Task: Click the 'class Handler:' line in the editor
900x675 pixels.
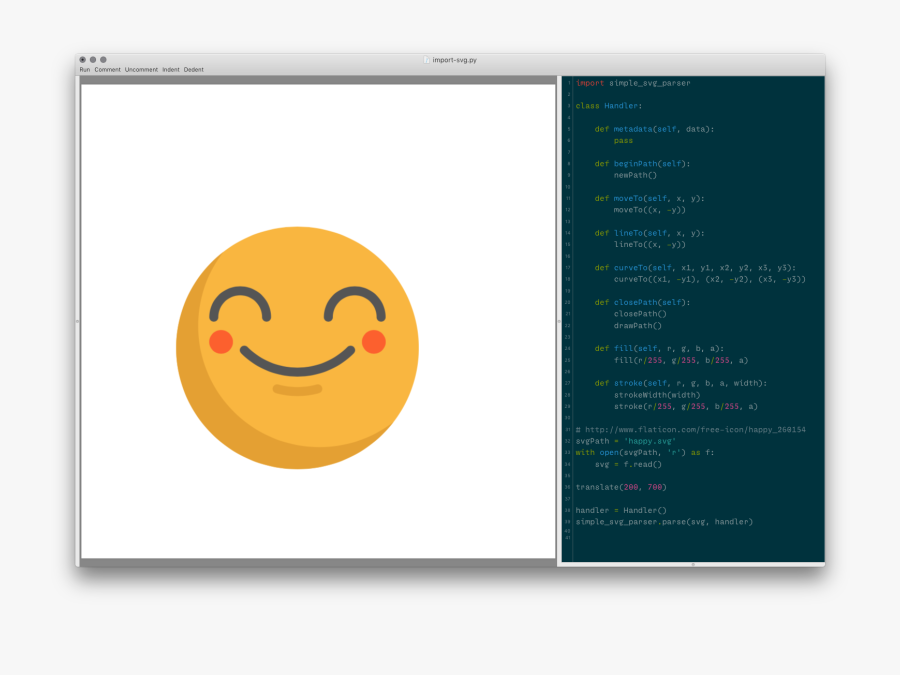Action: tap(609, 106)
